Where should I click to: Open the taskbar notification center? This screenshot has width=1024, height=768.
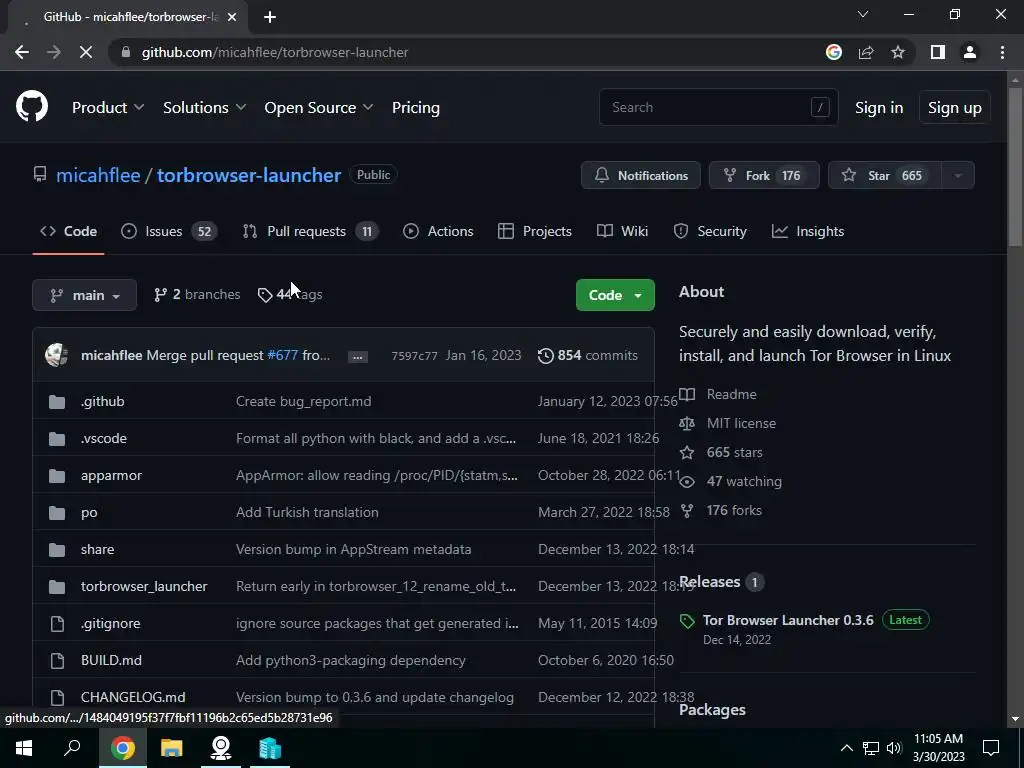point(991,748)
